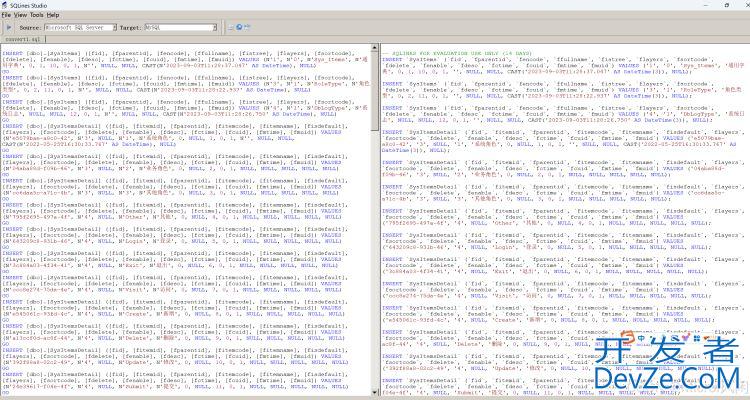Click N'Create' in the source pane
750x400 pixels.
pos(133,314)
